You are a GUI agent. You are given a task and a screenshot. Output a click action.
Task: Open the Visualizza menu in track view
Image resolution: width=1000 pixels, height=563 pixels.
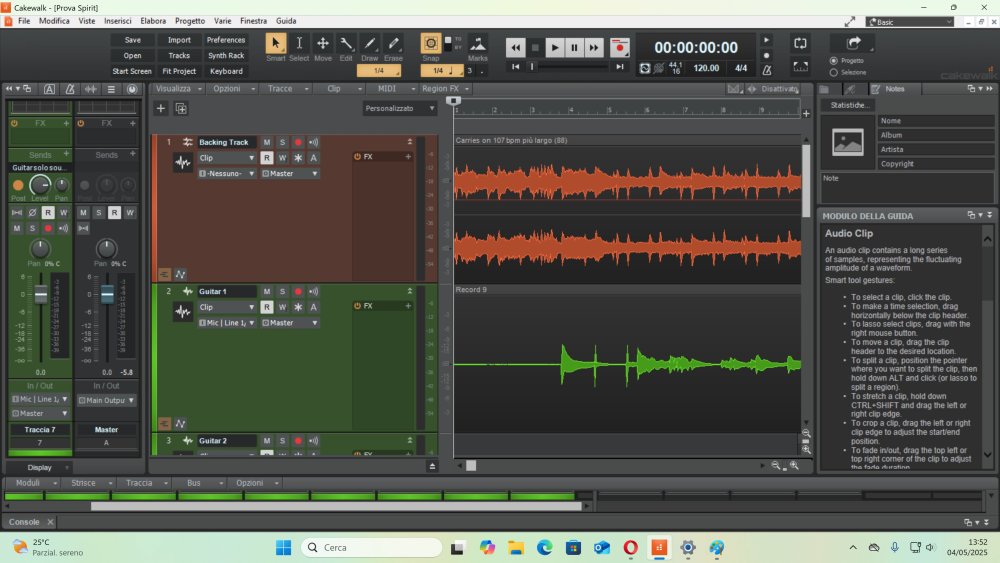(178, 89)
